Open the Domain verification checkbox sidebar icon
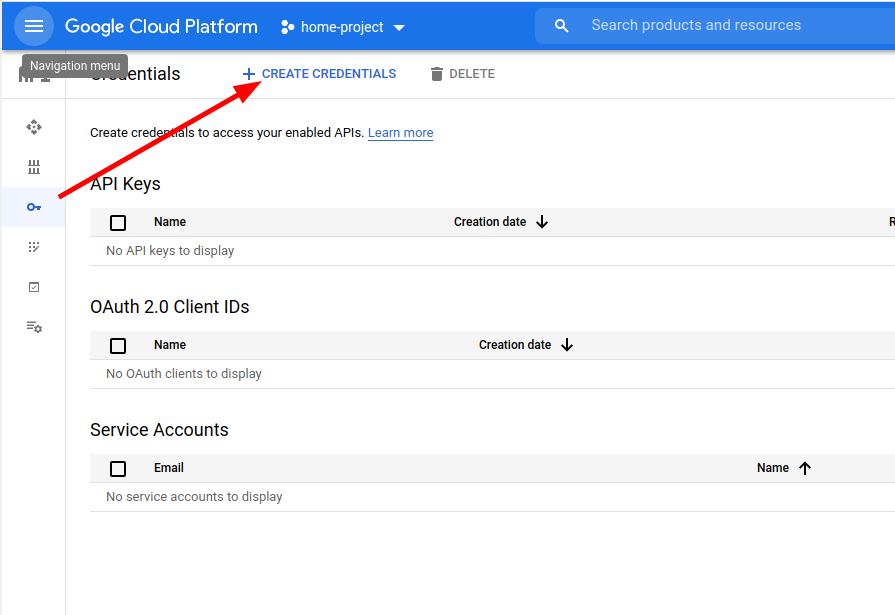This screenshot has height=615, width=895. click(x=34, y=287)
